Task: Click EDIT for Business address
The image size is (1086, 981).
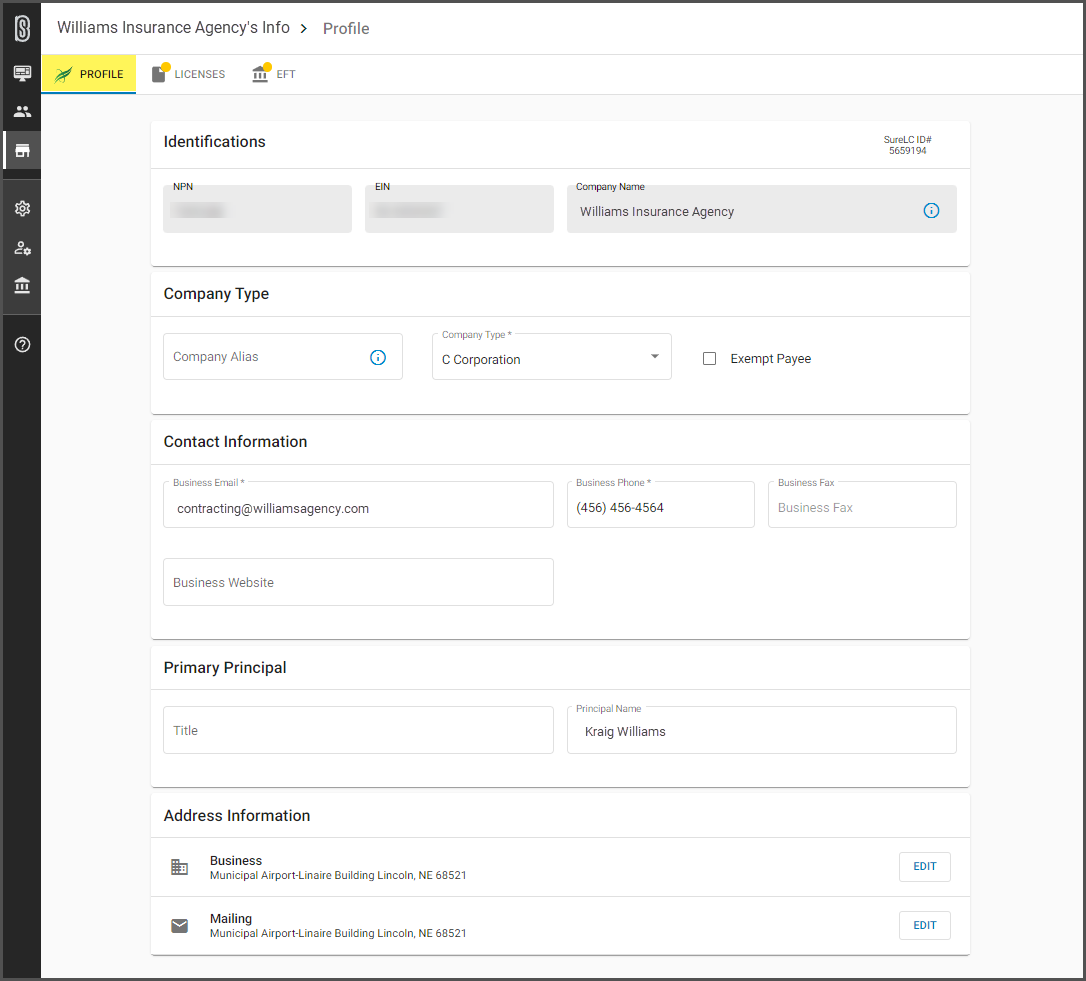Action: (924, 867)
